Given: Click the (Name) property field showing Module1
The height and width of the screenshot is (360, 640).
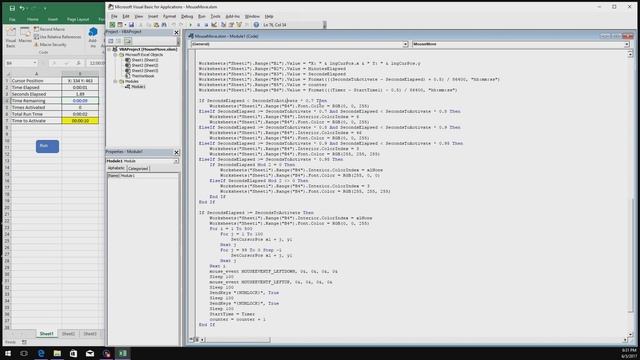Looking at the screenshot, I should point(149,176).
